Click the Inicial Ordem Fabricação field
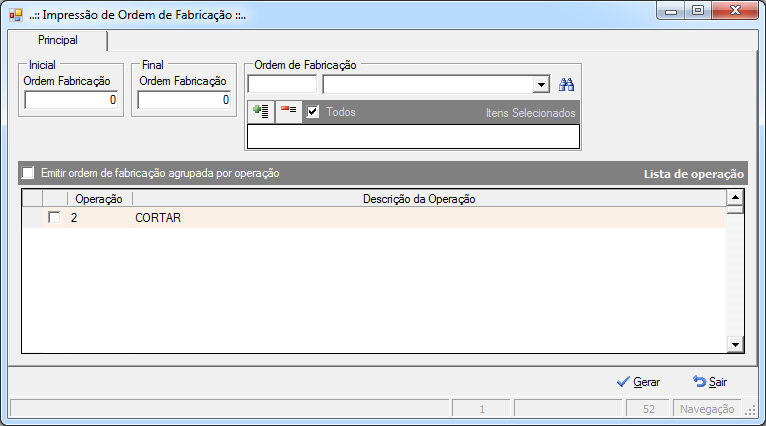The height and width of the screenshot is (426, 766). pyautogui.click(x=71, y=100)
